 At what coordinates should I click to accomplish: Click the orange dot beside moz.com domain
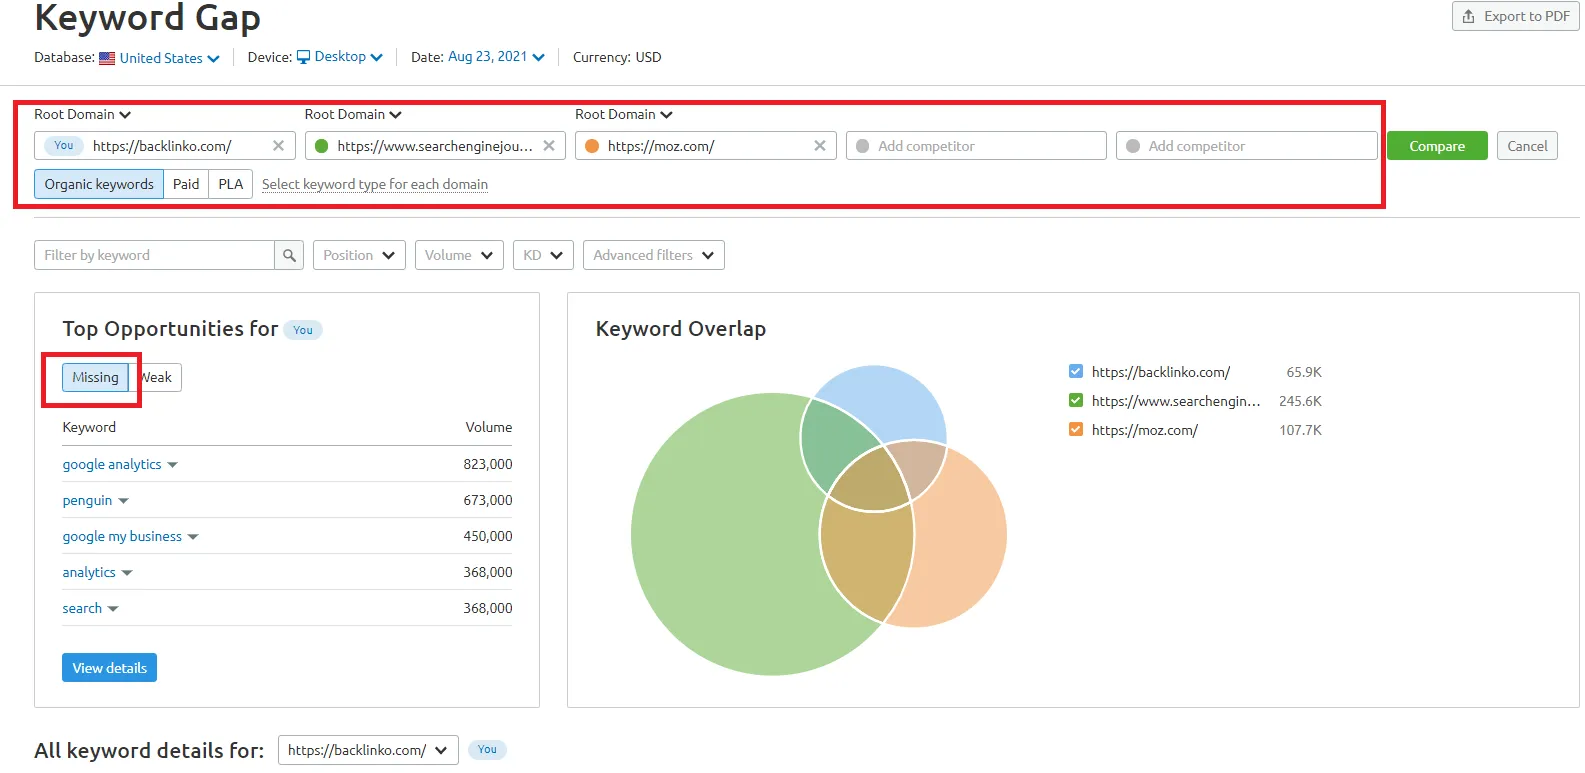pos(592,146)
